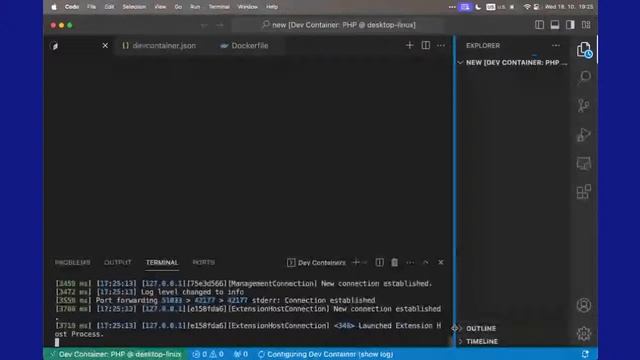Open the Remote Explorer view
The height and width of the screenshot is (360, 640).
584,163
